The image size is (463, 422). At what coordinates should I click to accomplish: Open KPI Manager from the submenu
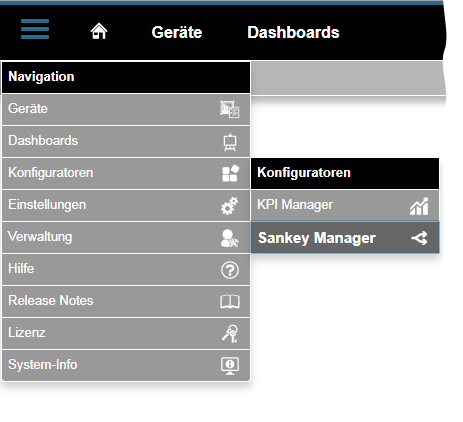pyautogui.click(x=345, y=205)
